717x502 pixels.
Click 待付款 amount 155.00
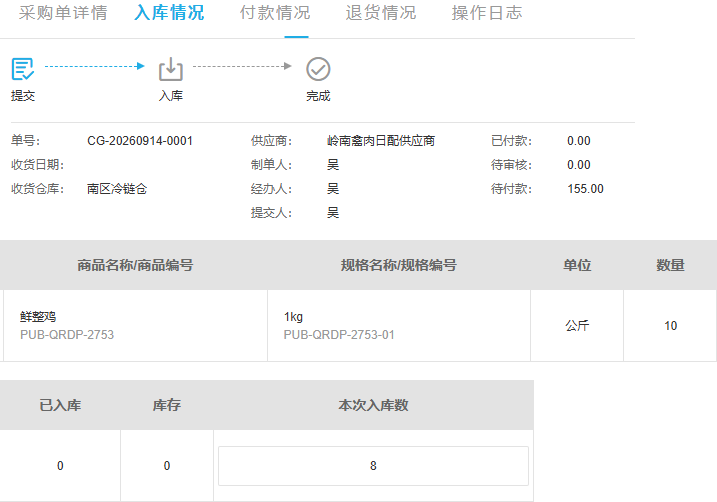585,189
